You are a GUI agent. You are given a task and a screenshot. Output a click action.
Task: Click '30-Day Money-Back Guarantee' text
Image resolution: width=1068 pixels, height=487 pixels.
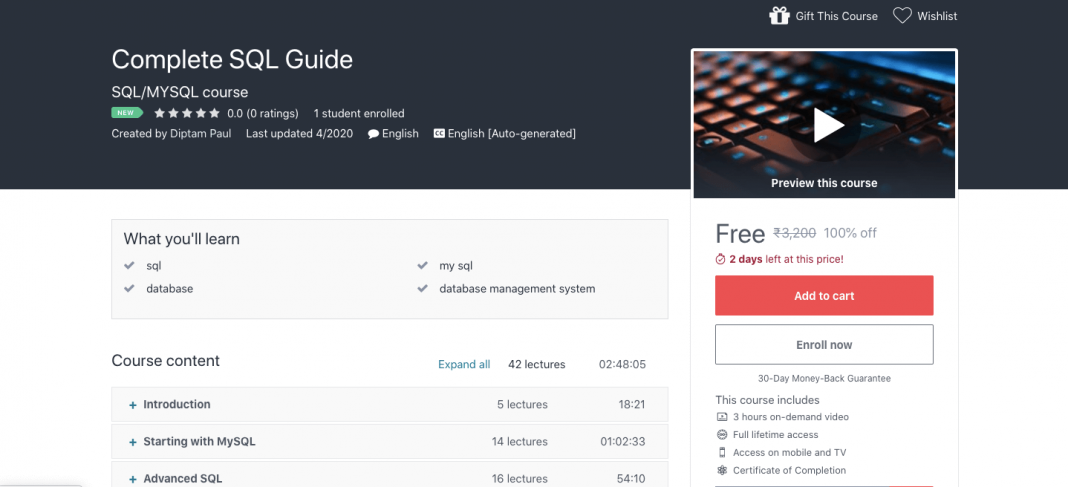coord(824,378)
